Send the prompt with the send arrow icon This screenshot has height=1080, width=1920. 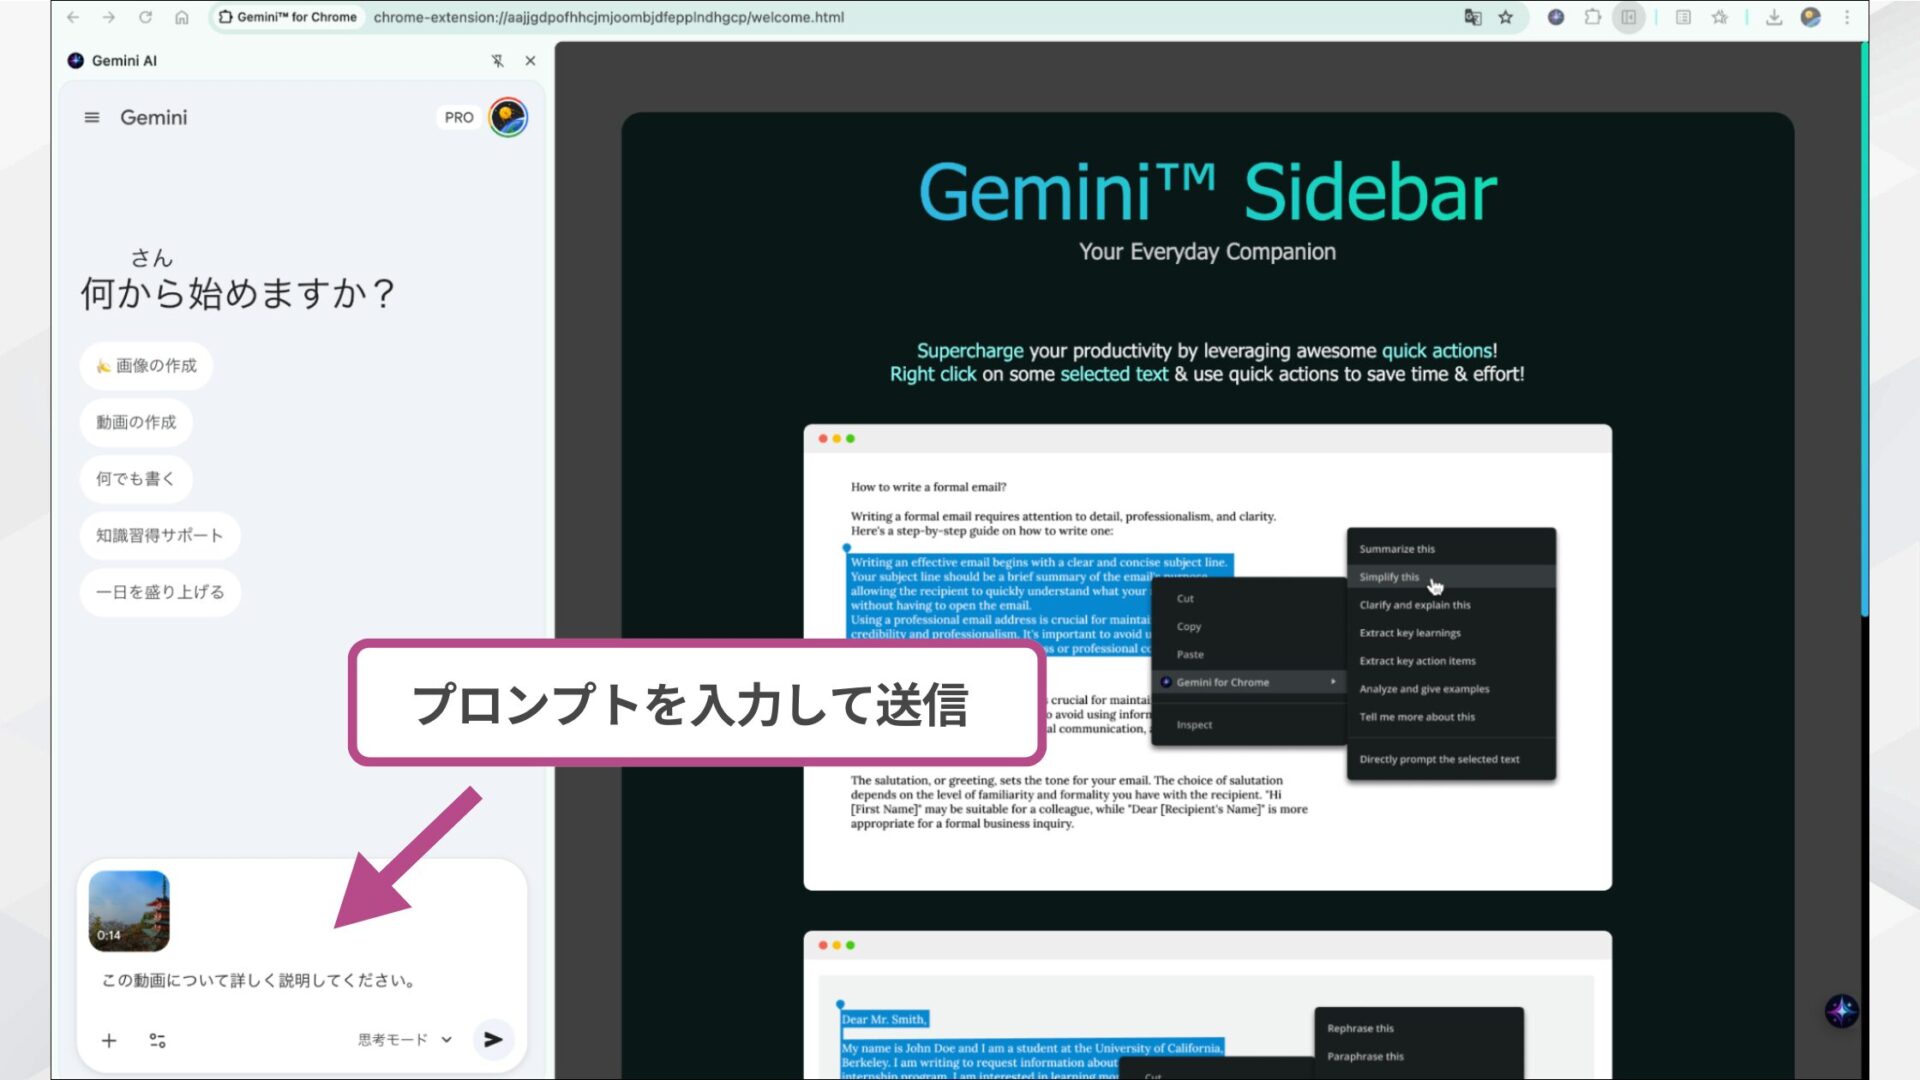493,1040
